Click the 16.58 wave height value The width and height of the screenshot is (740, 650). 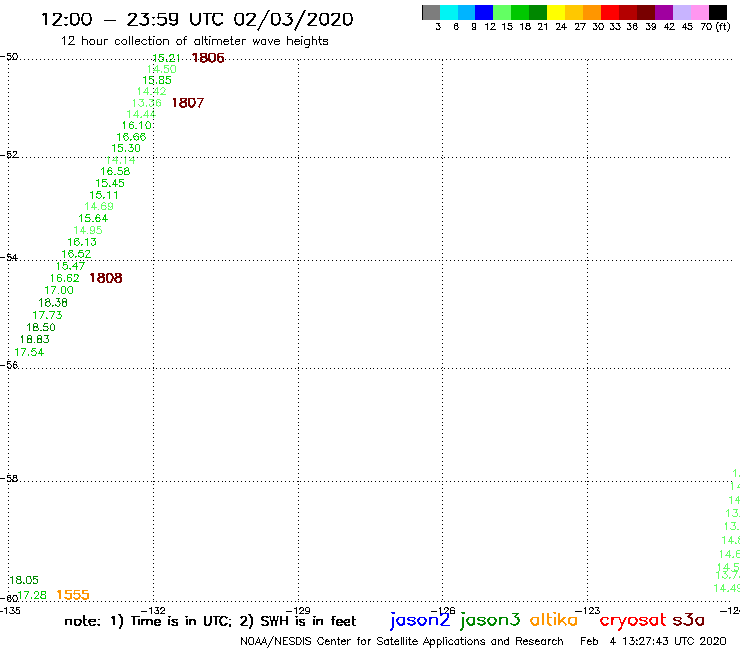[115, 172]
